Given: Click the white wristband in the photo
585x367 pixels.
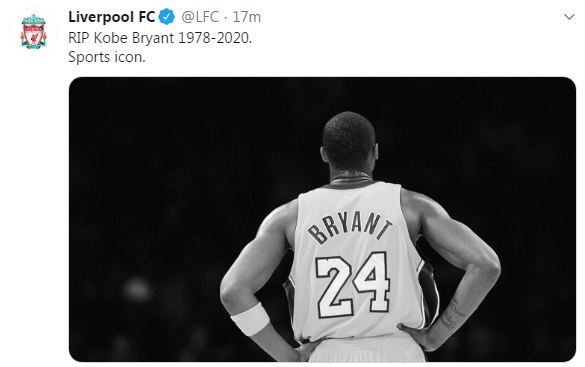Looking at the screenshot, I should (x=250, y=319).
